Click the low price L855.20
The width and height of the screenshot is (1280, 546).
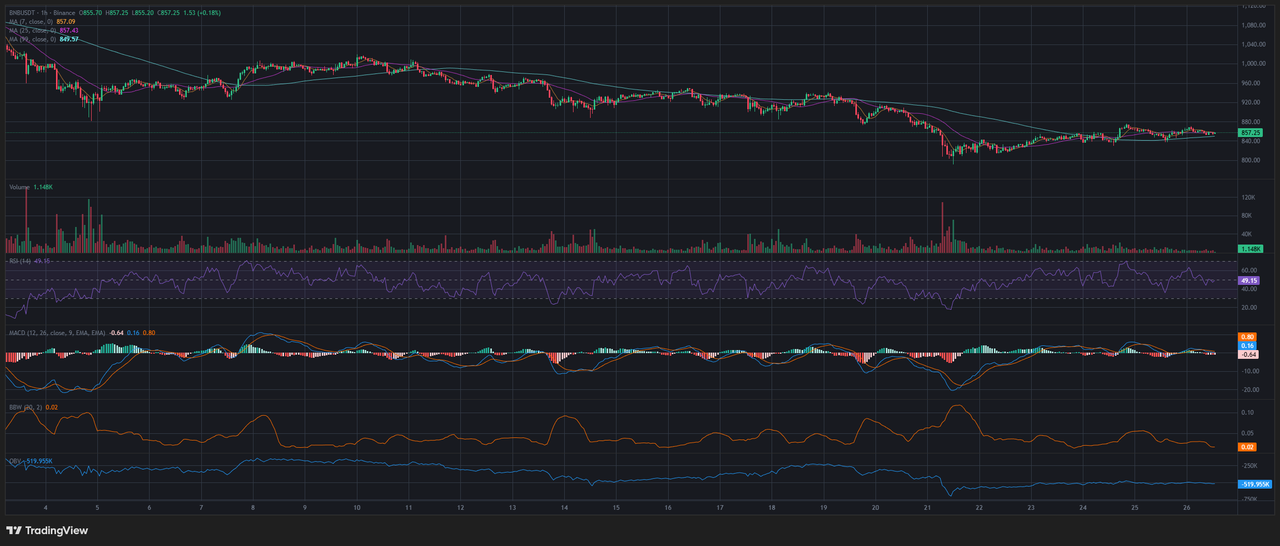143,12
